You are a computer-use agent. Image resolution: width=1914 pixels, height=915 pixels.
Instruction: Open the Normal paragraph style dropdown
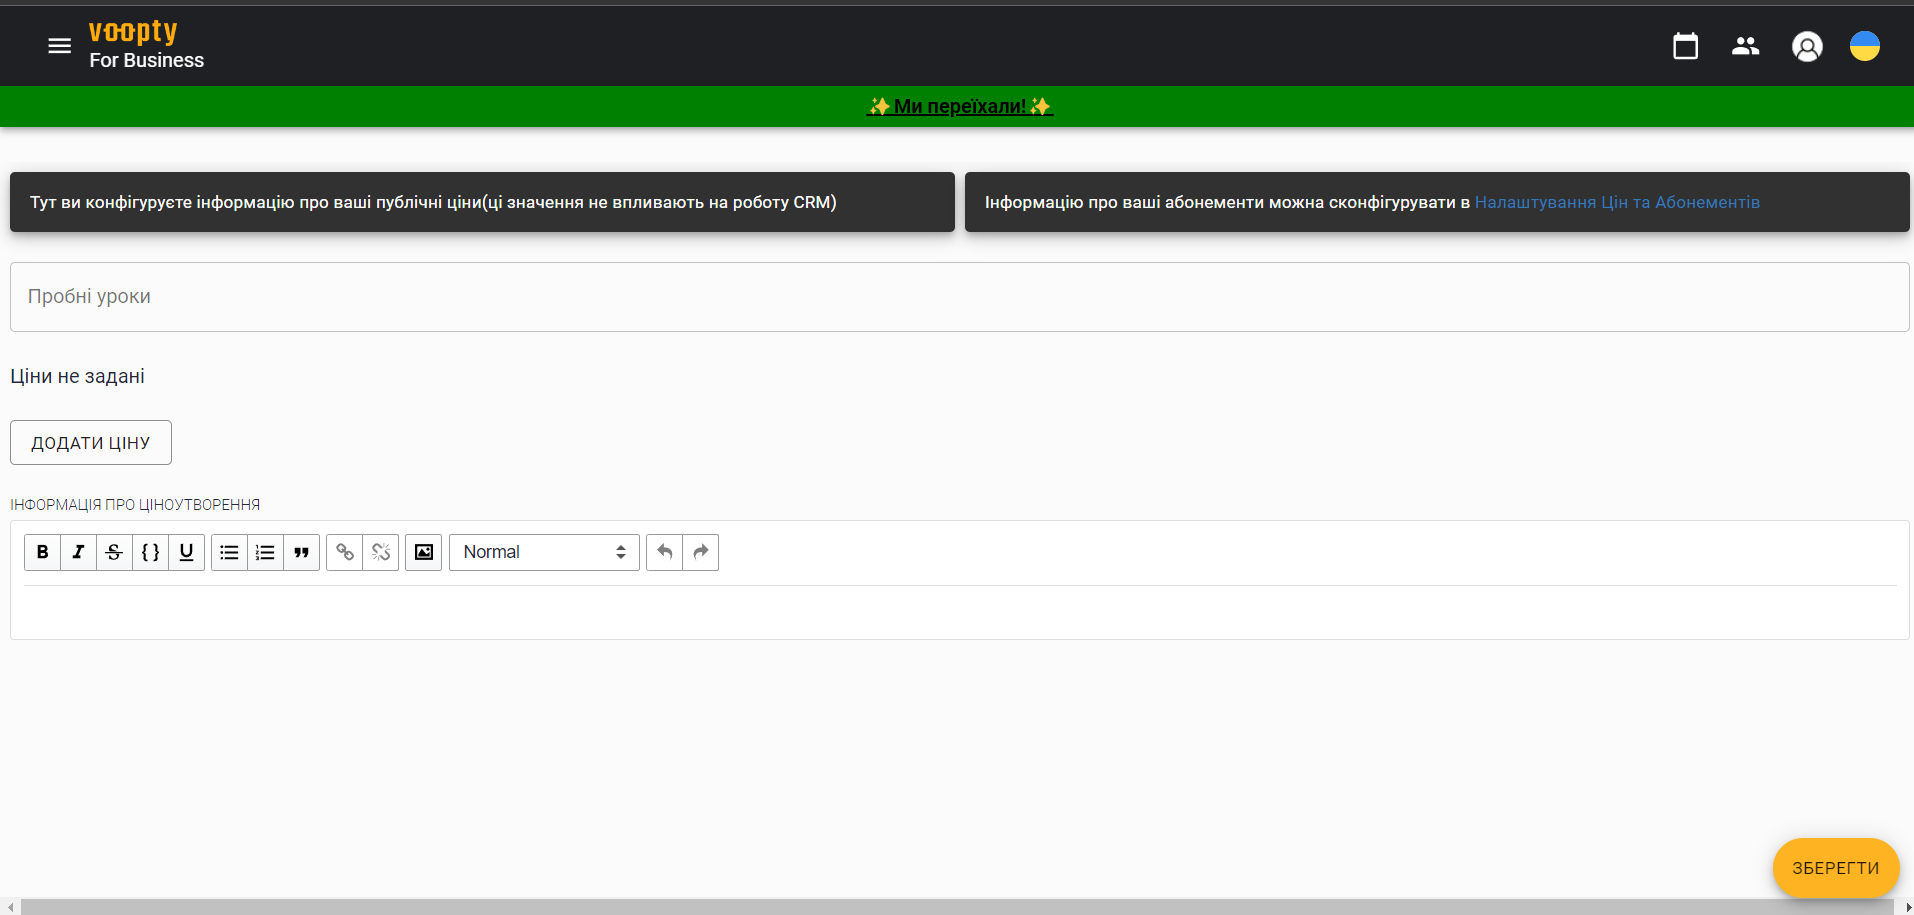pos(543,552)
